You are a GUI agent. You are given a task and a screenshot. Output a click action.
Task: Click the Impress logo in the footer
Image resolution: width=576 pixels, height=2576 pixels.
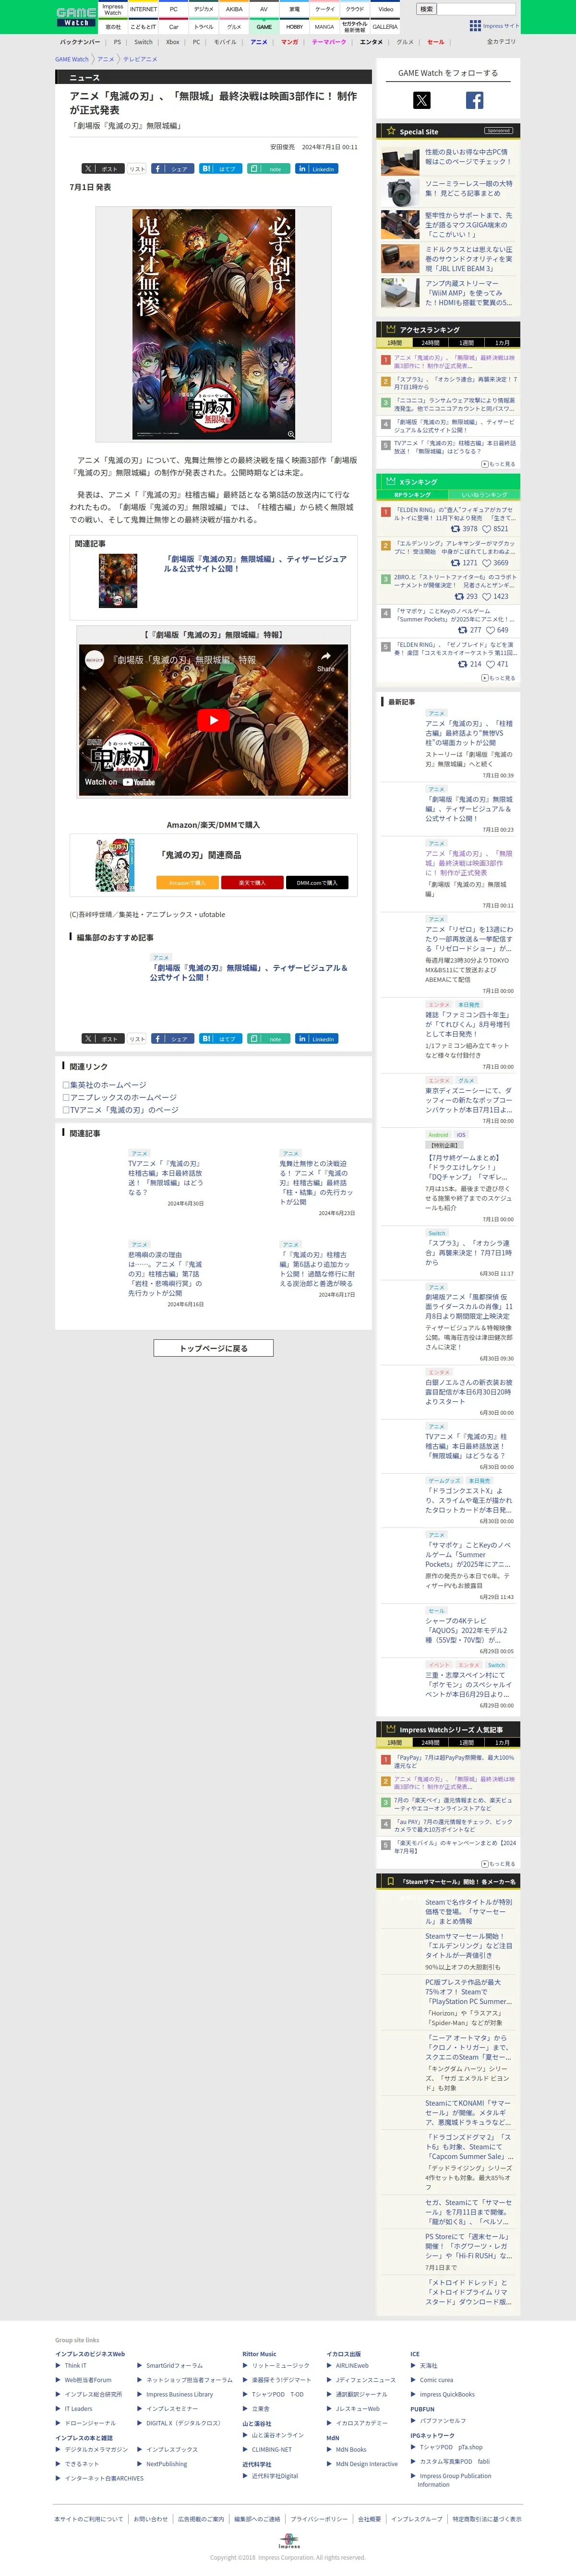(x=288, y=2541)
